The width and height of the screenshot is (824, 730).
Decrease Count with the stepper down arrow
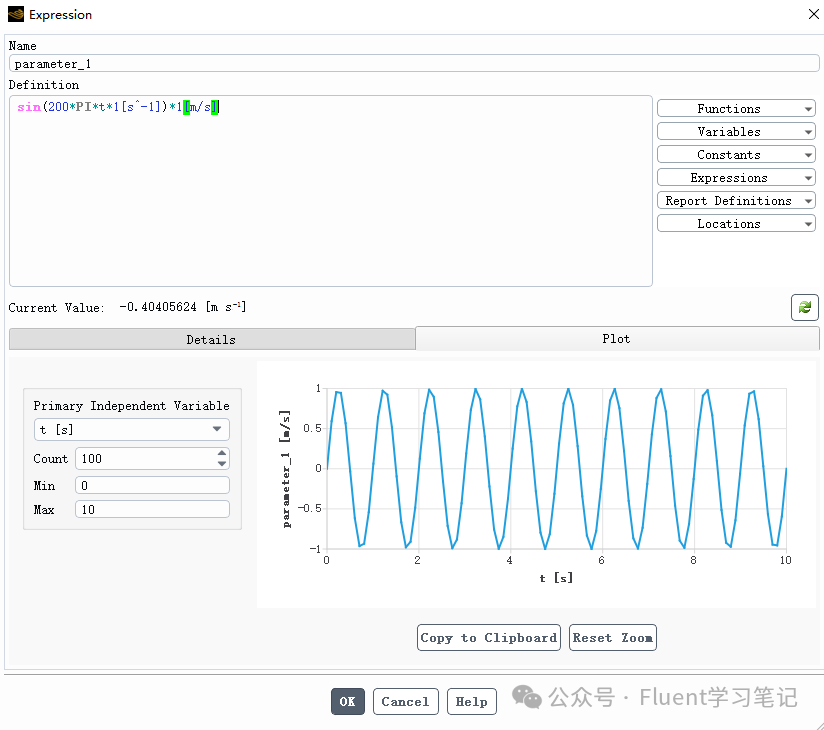pyautogui.click(x=220, y=462)
